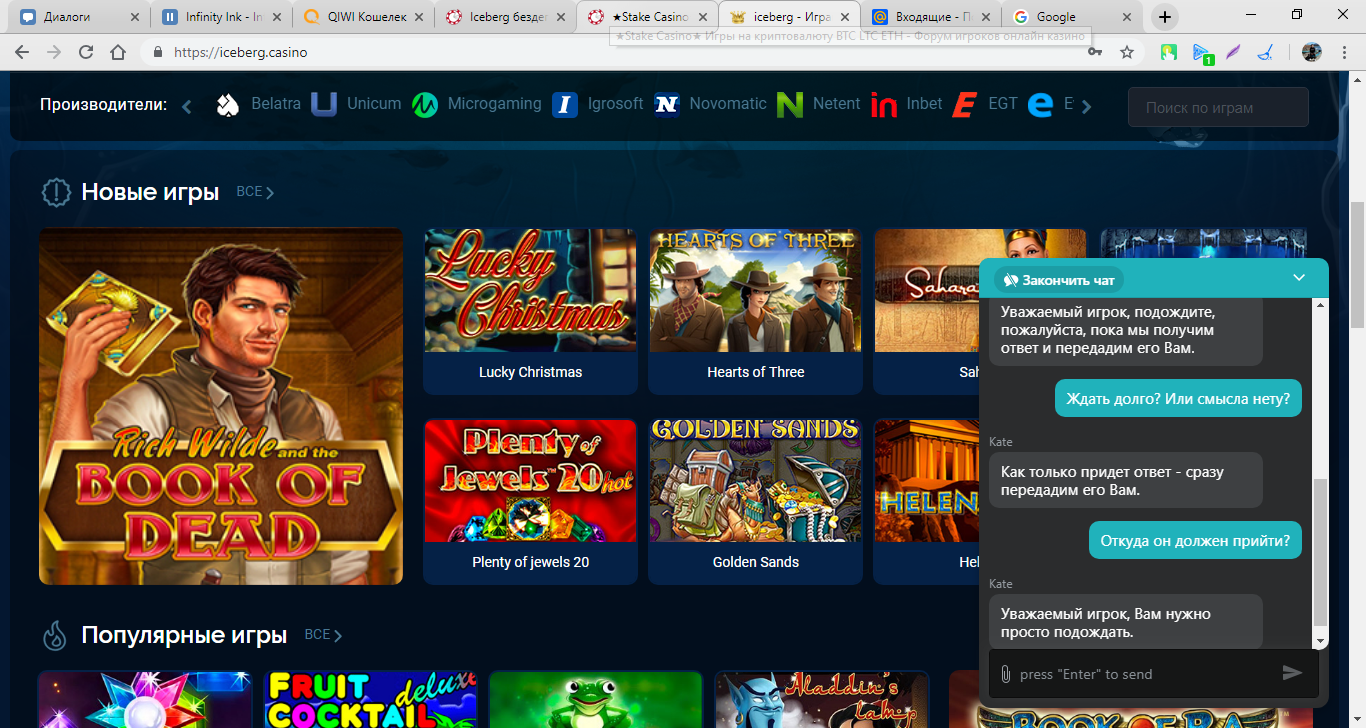
Task: Attach a file in the chat
Action: (1006, 674)
